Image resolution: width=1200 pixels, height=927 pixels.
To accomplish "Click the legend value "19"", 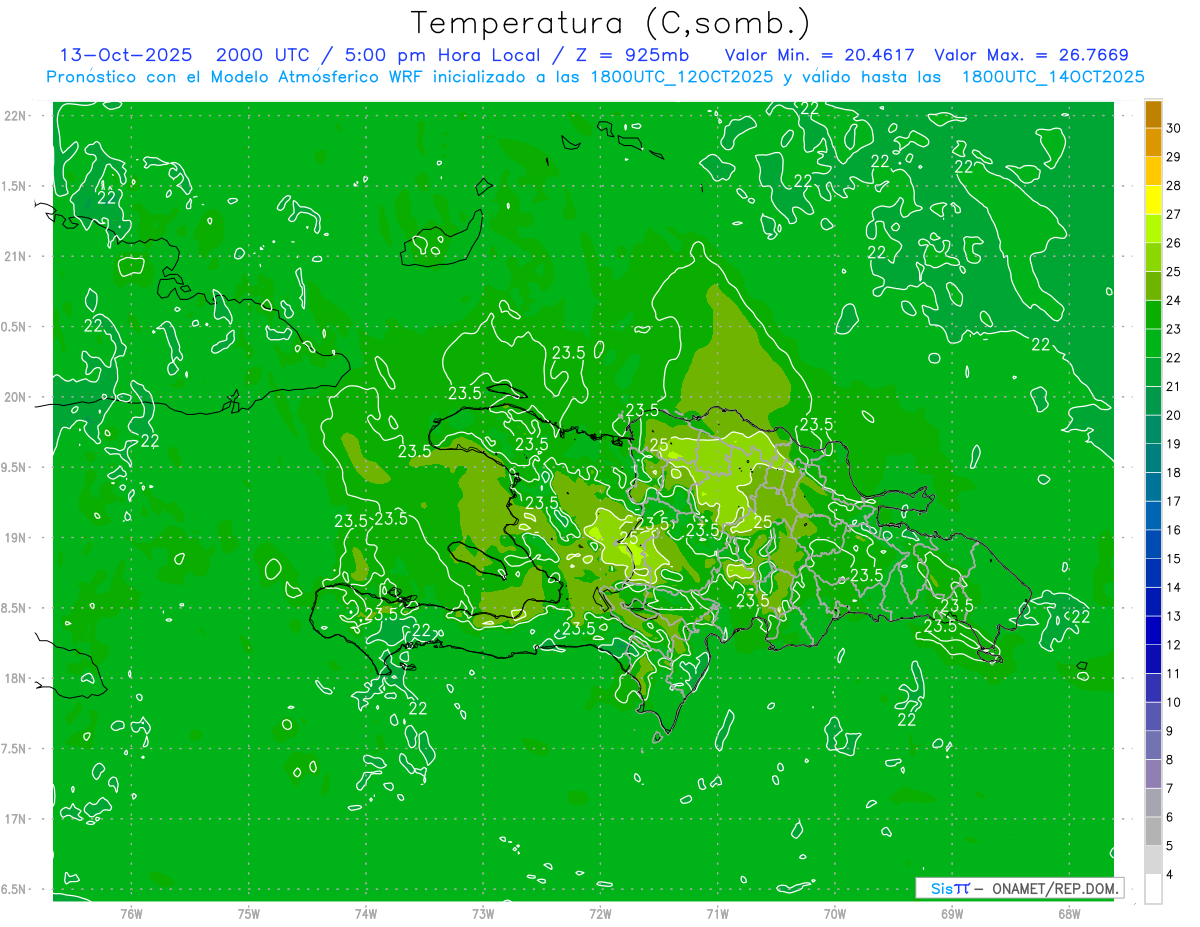I will click(x=1173, y=444).
